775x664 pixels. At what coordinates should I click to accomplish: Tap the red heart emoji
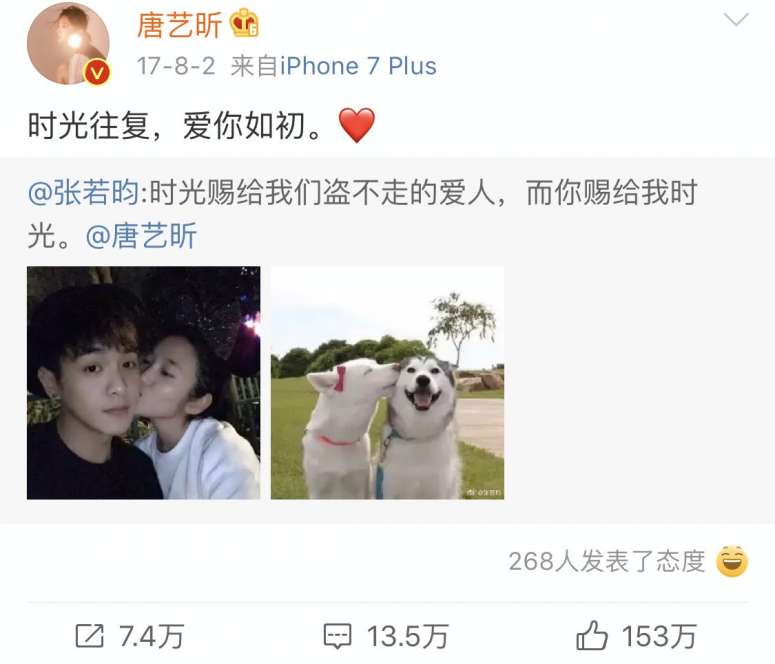pos(357,126)
